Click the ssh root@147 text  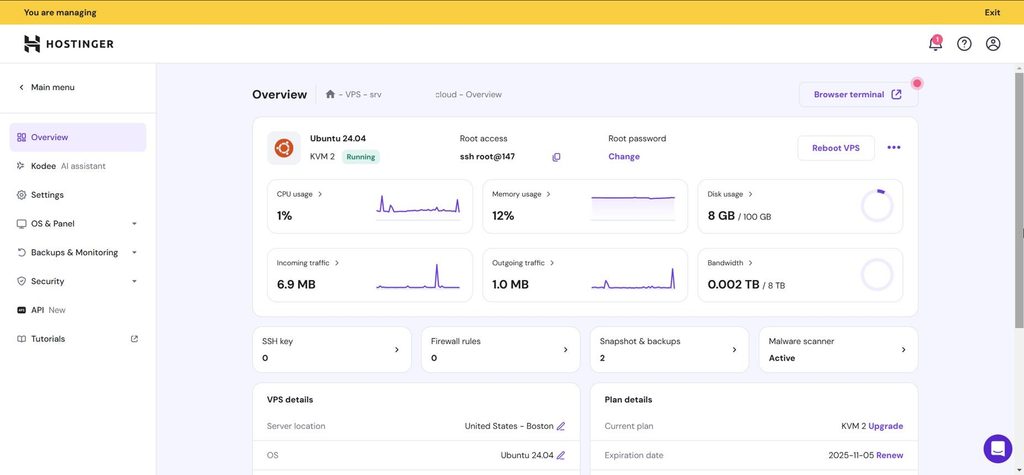pos(487,157)
